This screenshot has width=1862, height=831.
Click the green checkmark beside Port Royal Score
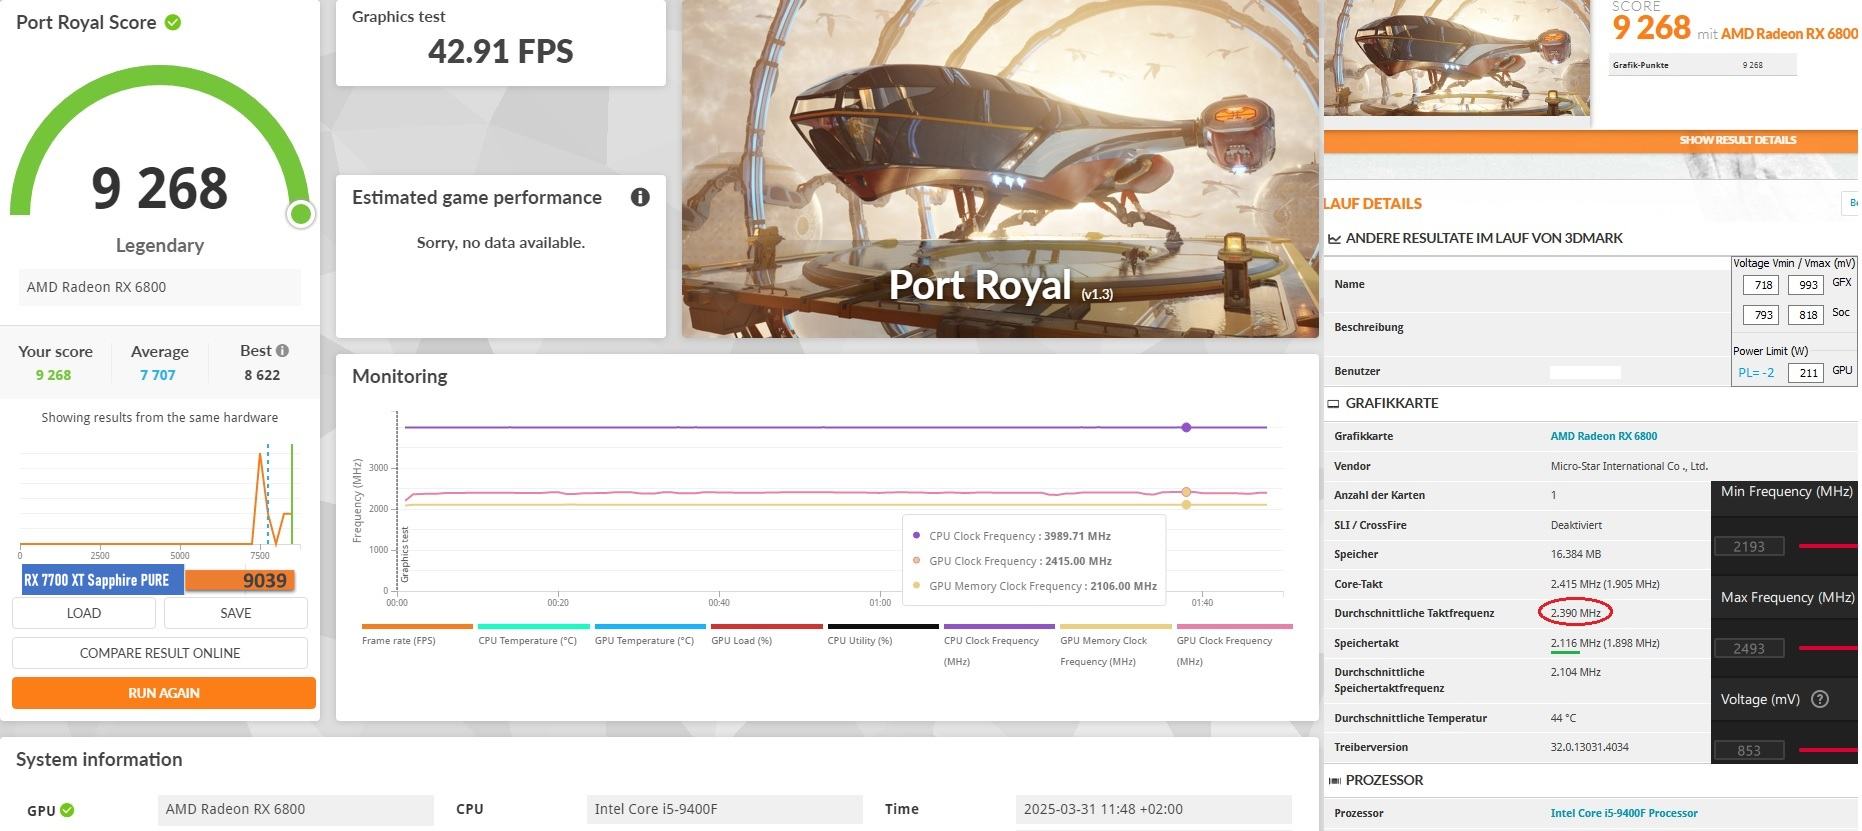click(173, 22)
